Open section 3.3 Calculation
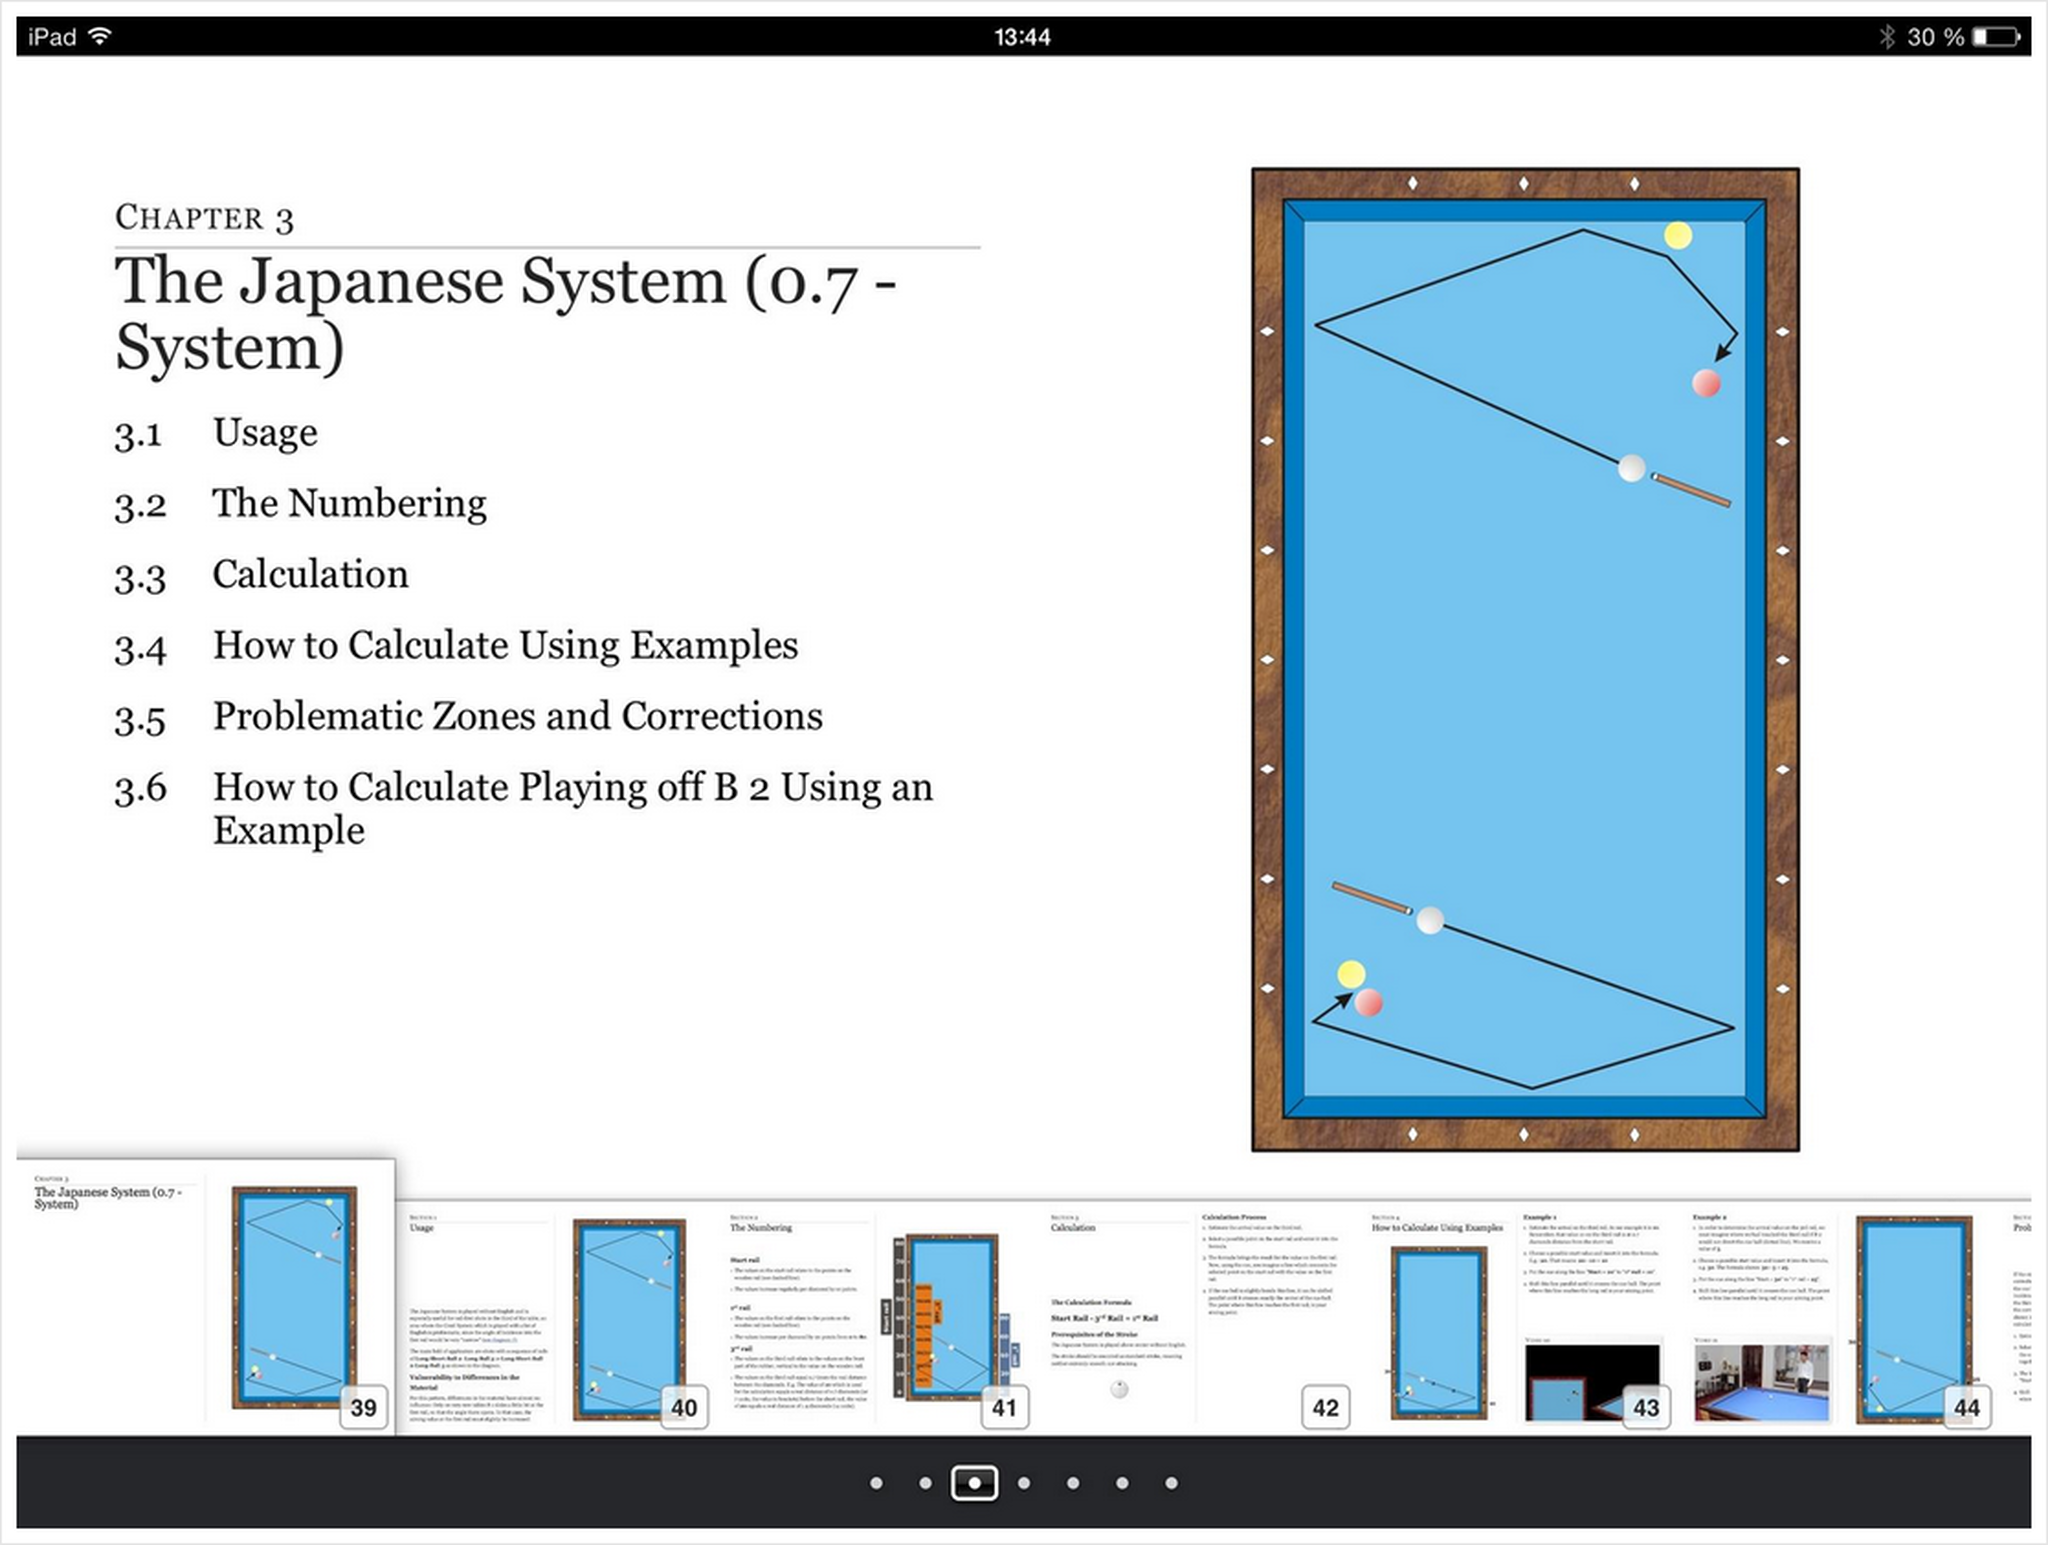Screen dimensions: 2048x1545 click(x=261, y=575)
